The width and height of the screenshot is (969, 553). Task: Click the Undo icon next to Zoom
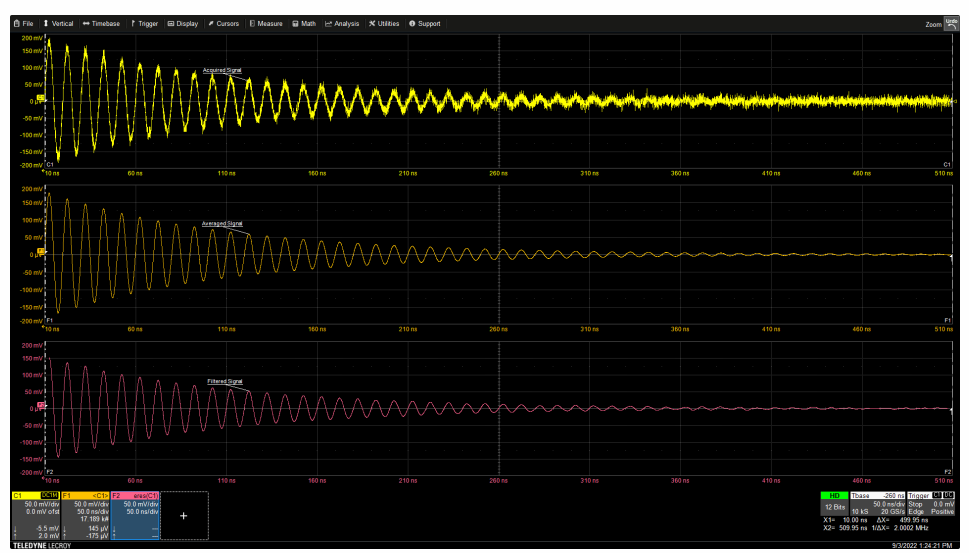coord(950,23)
